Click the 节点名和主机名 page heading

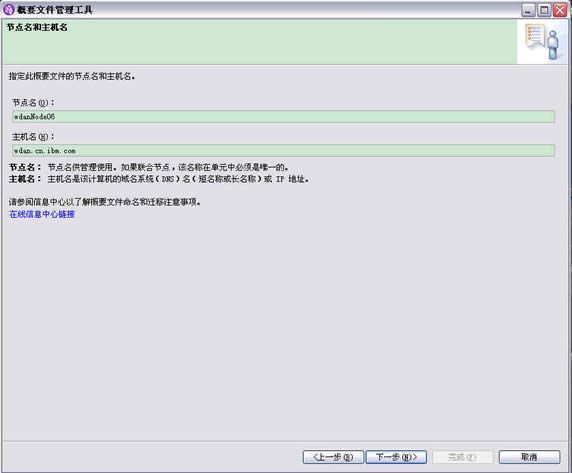pyautogui.click(x=37, y=27)
